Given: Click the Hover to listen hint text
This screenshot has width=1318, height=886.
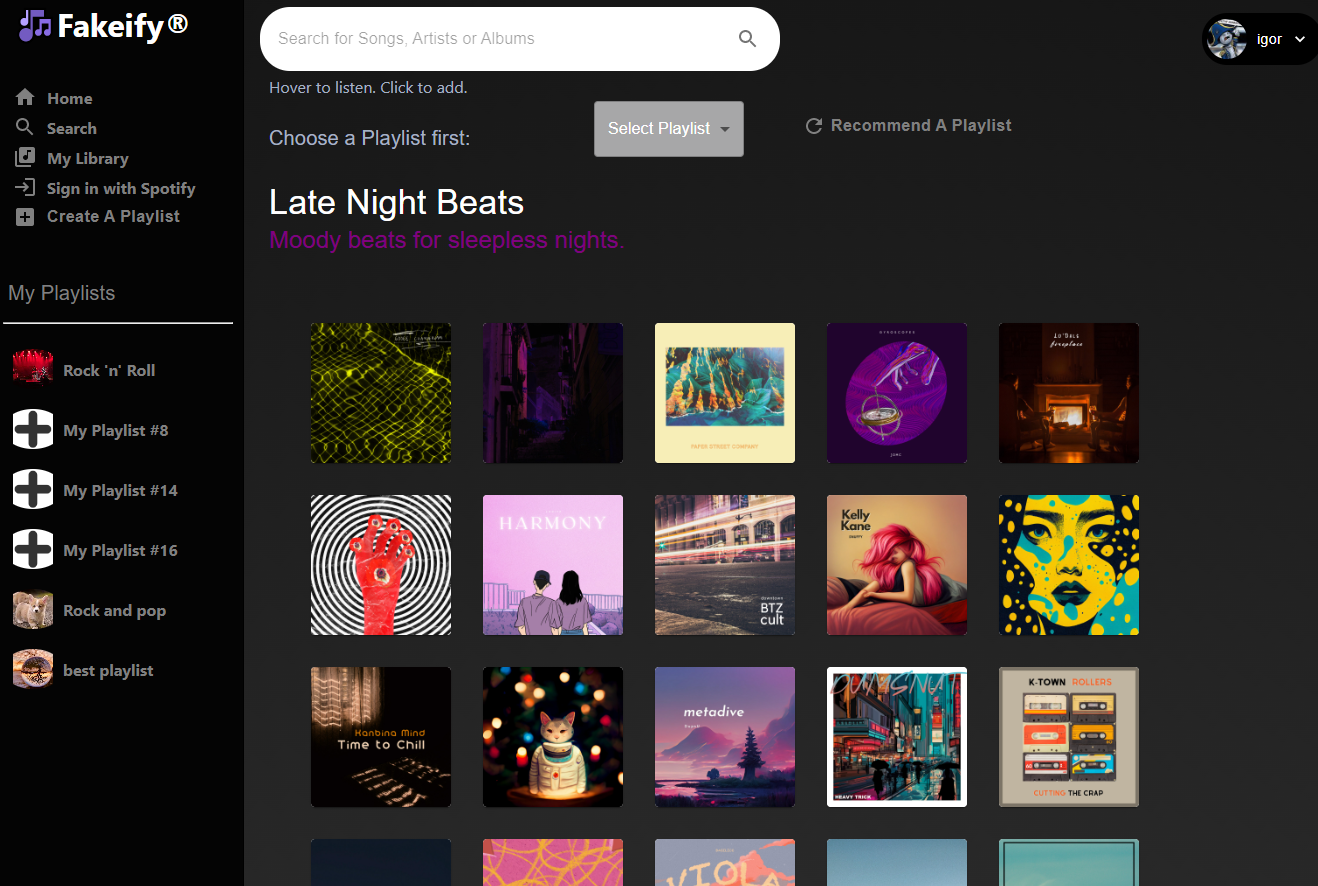Looking at the screenshot, I should coord(368,88).
